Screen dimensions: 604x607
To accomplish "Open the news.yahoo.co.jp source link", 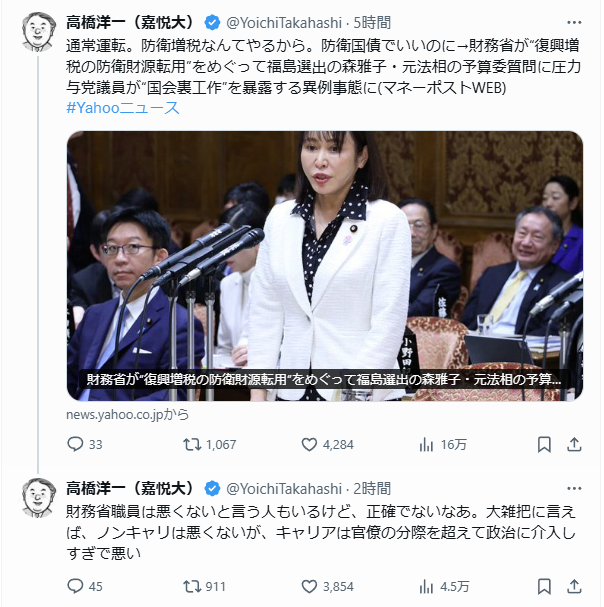I will (127, 415).
